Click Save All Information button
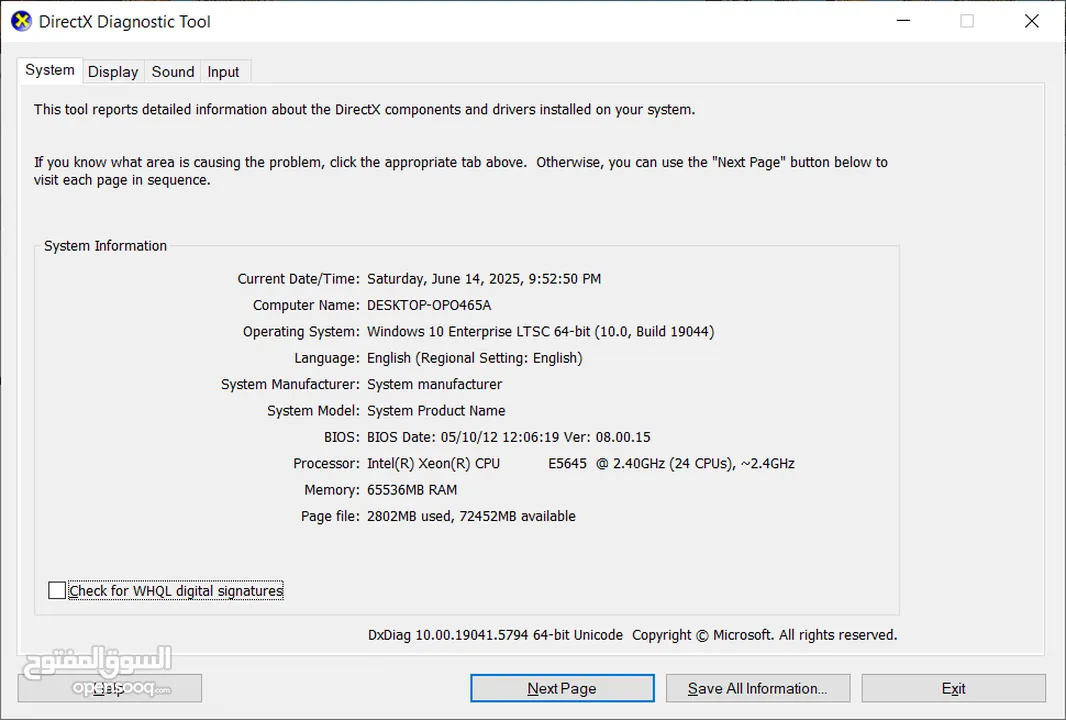1066x720 pixels. pyautogui.click(x=758, y=688)
